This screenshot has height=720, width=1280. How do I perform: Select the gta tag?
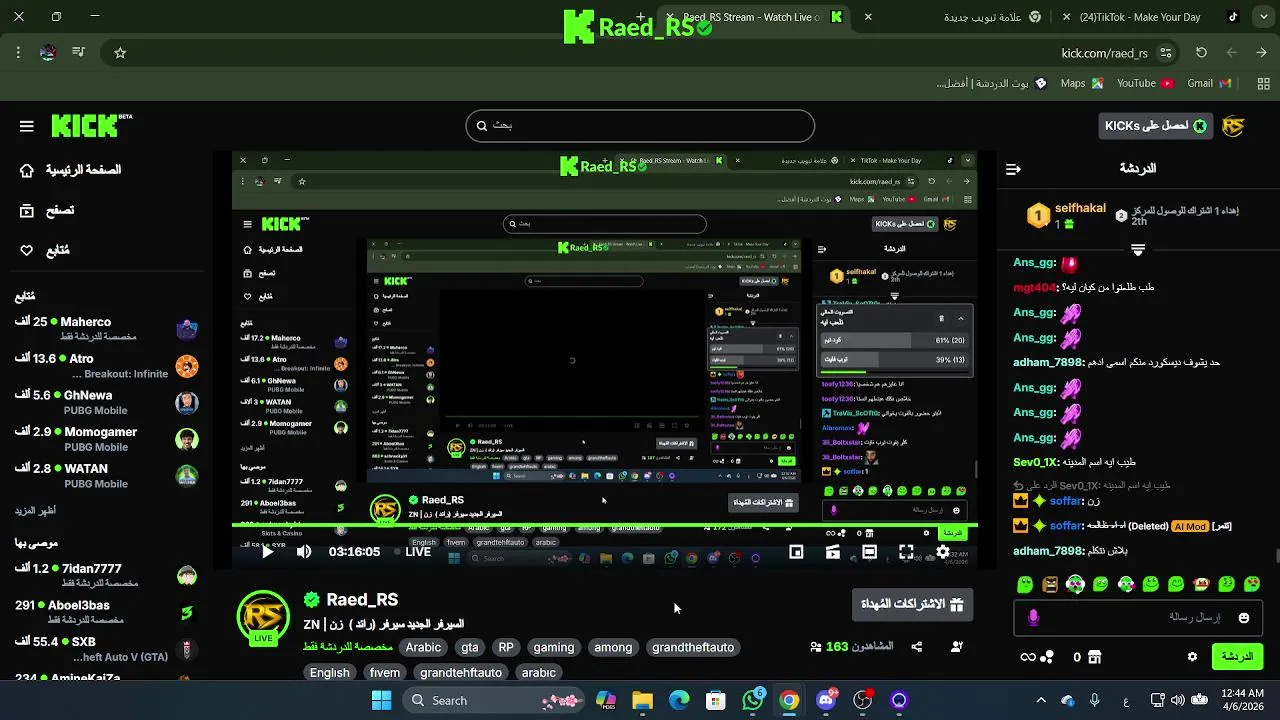click(470, 647)
